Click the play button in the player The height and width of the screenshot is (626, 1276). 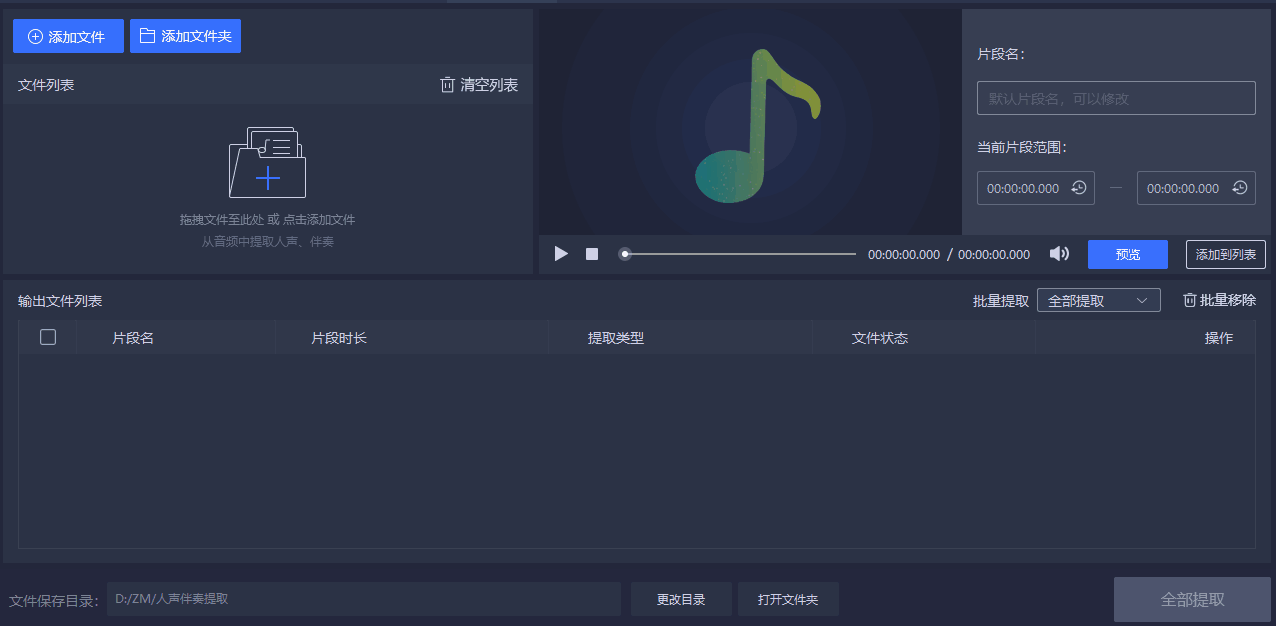[x=561, y=254]
